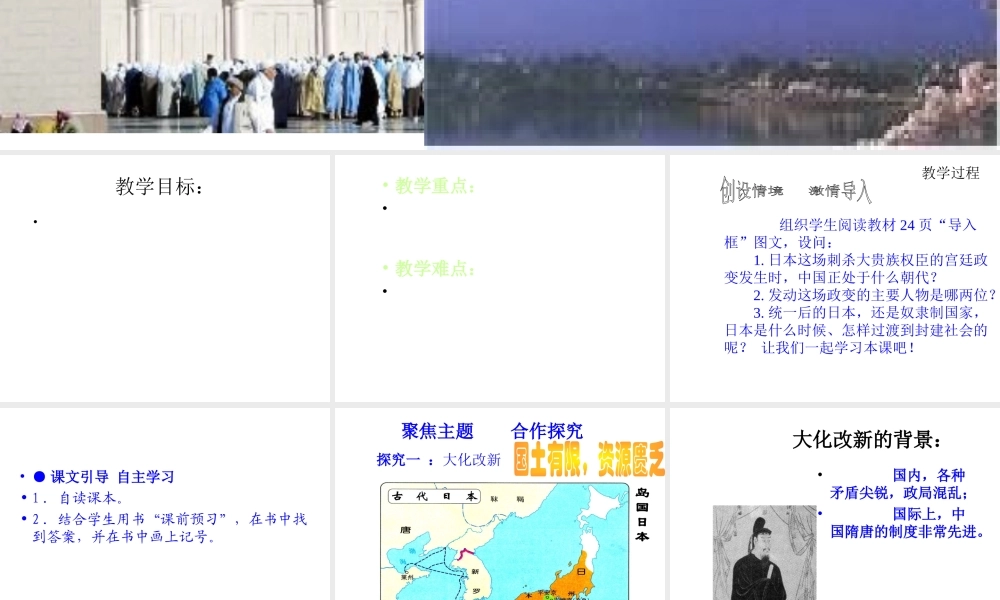The image size is (1000, 600).
Task: Click the historical figure portrait image
Action: point(765,553)
